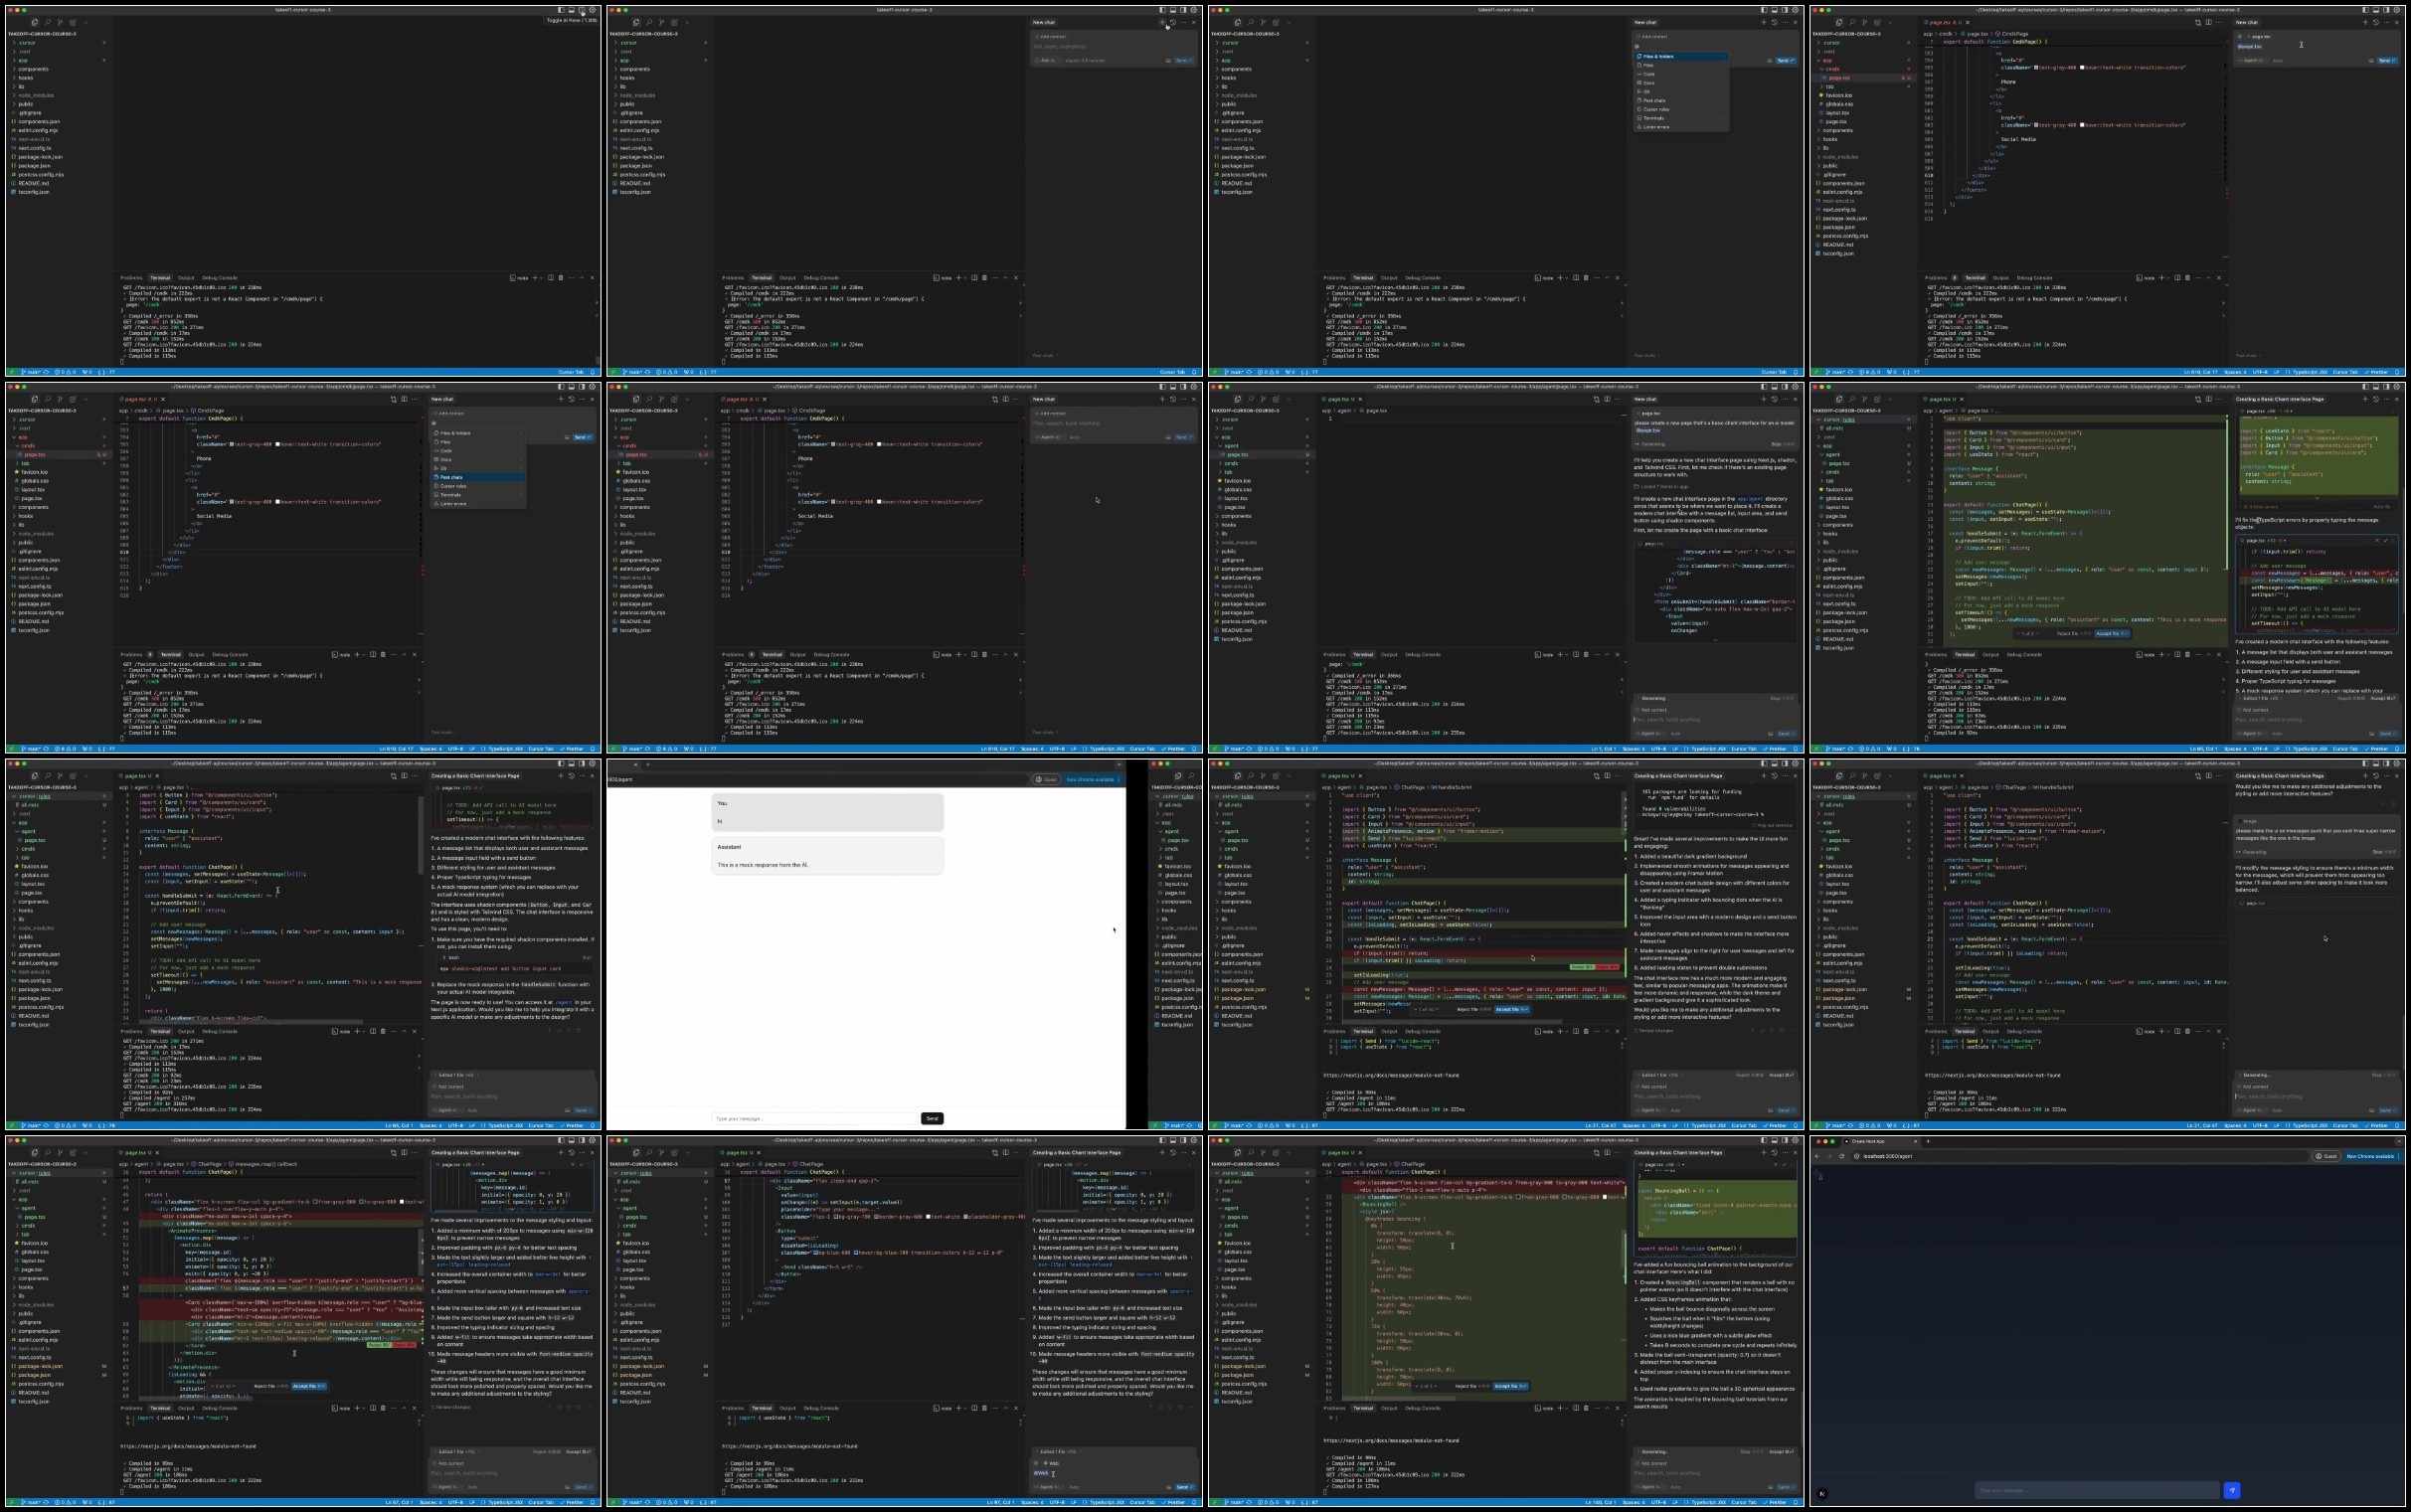Click Explorer icon in Toggle AI Pane tooltip frame
Screen dimensions: 2411x1512
pyautogui.click(x=35, y=22)
